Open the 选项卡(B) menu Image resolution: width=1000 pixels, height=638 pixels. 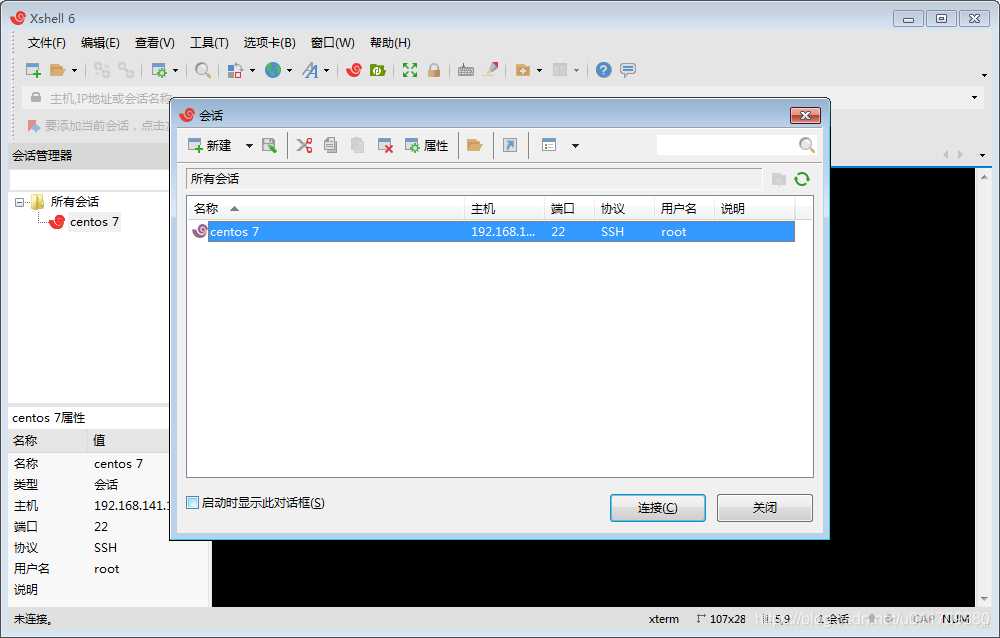point(270,43)
